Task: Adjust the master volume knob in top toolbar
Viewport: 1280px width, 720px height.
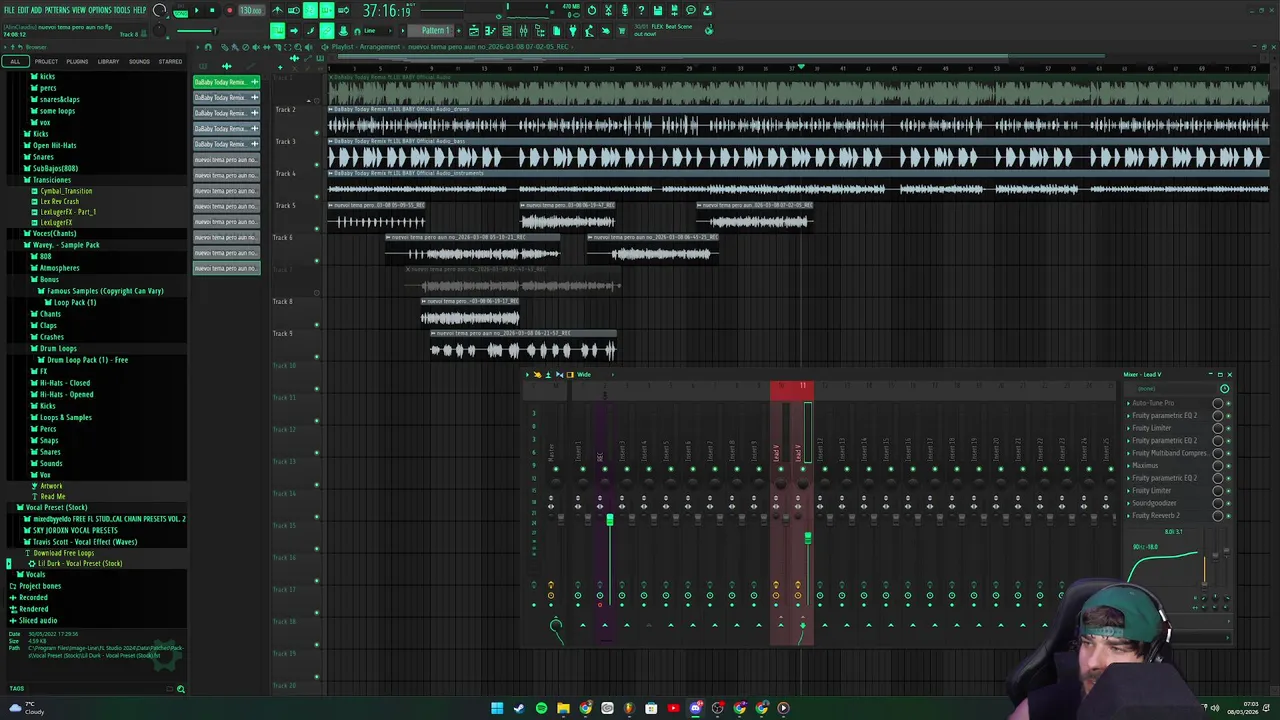Action: pyautogui.click(x=159, y=10)
